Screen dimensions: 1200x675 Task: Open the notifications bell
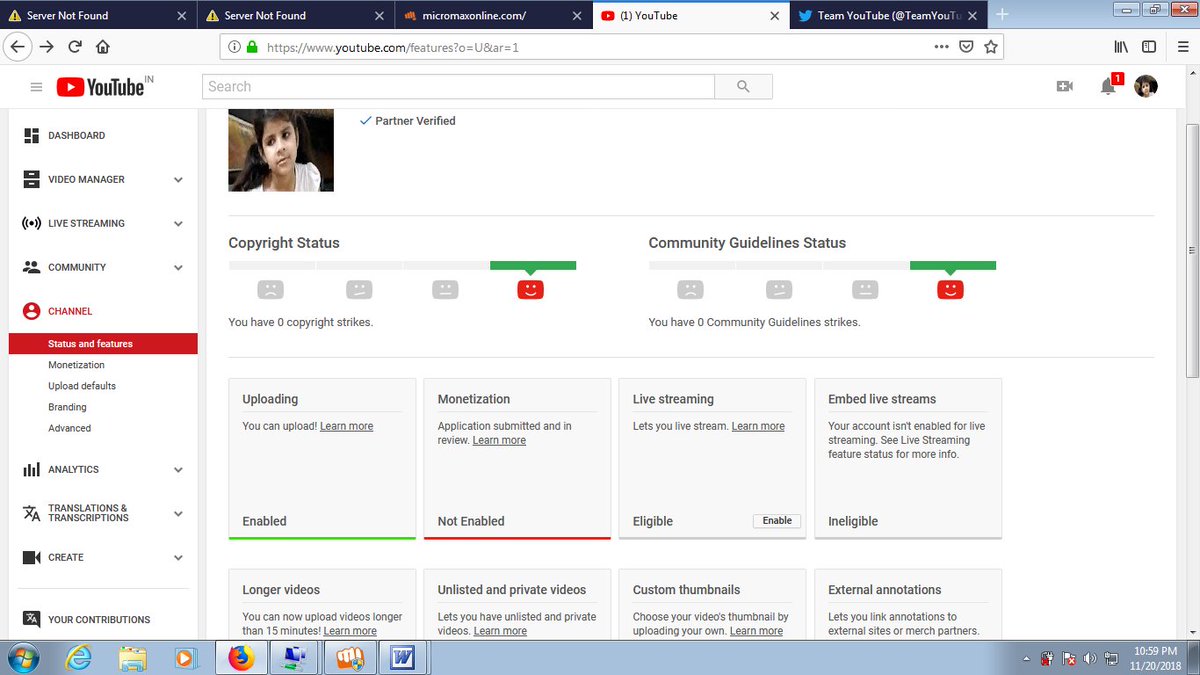(x=1108, y=87)
